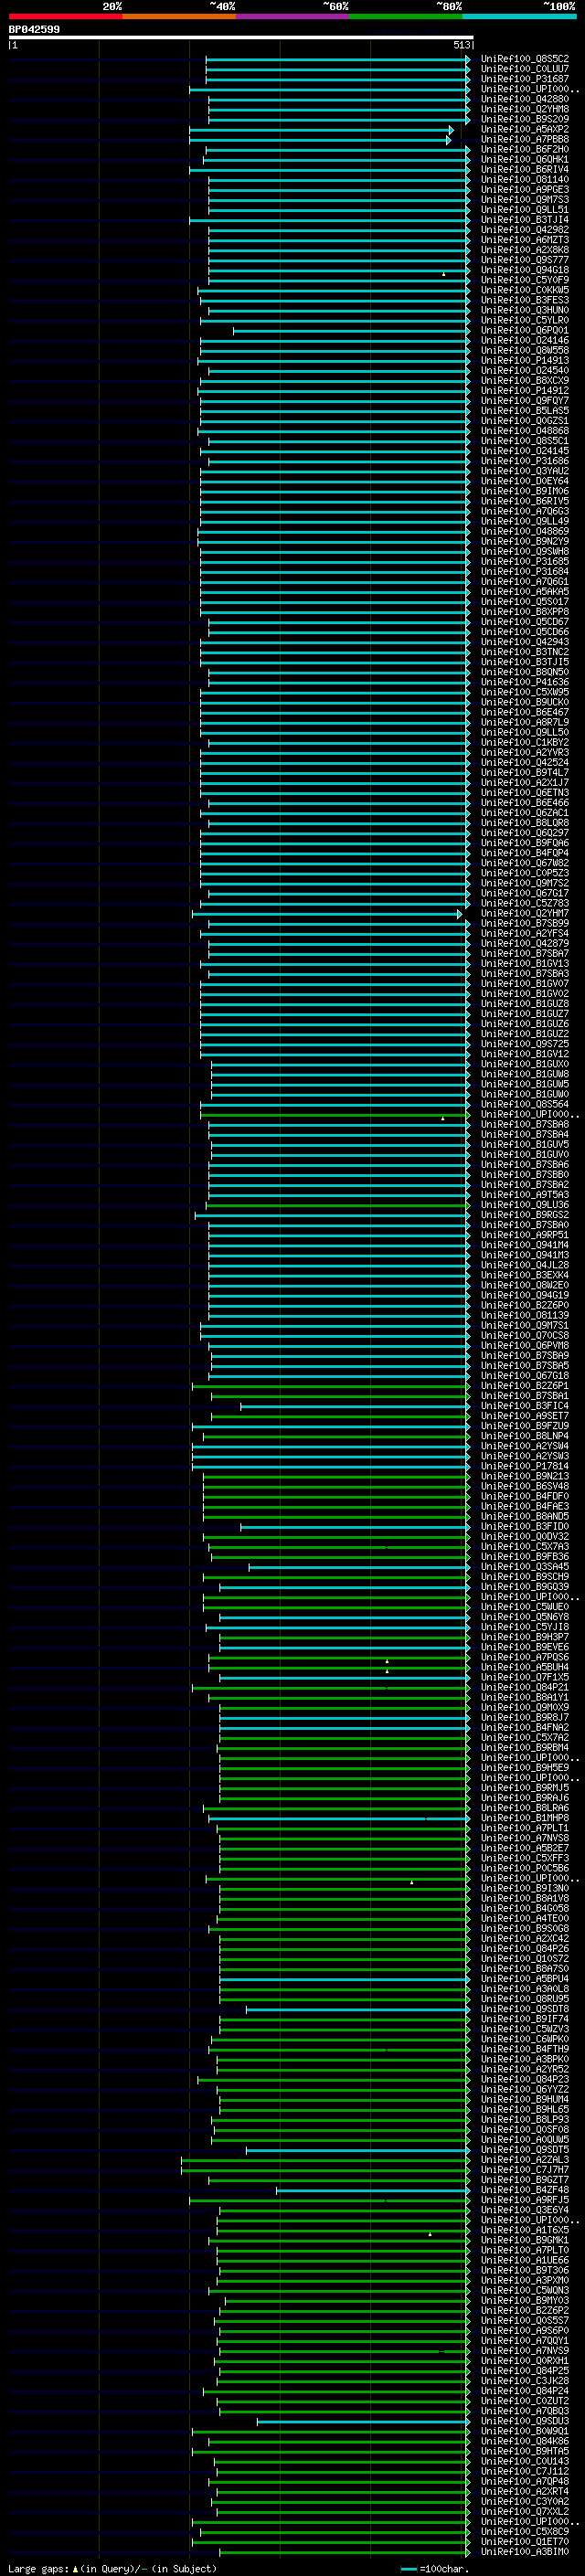This screenshot has height=2576, width=585.
Task: Select the UniRef100_Q9S777 label
Action: [524, 260]
